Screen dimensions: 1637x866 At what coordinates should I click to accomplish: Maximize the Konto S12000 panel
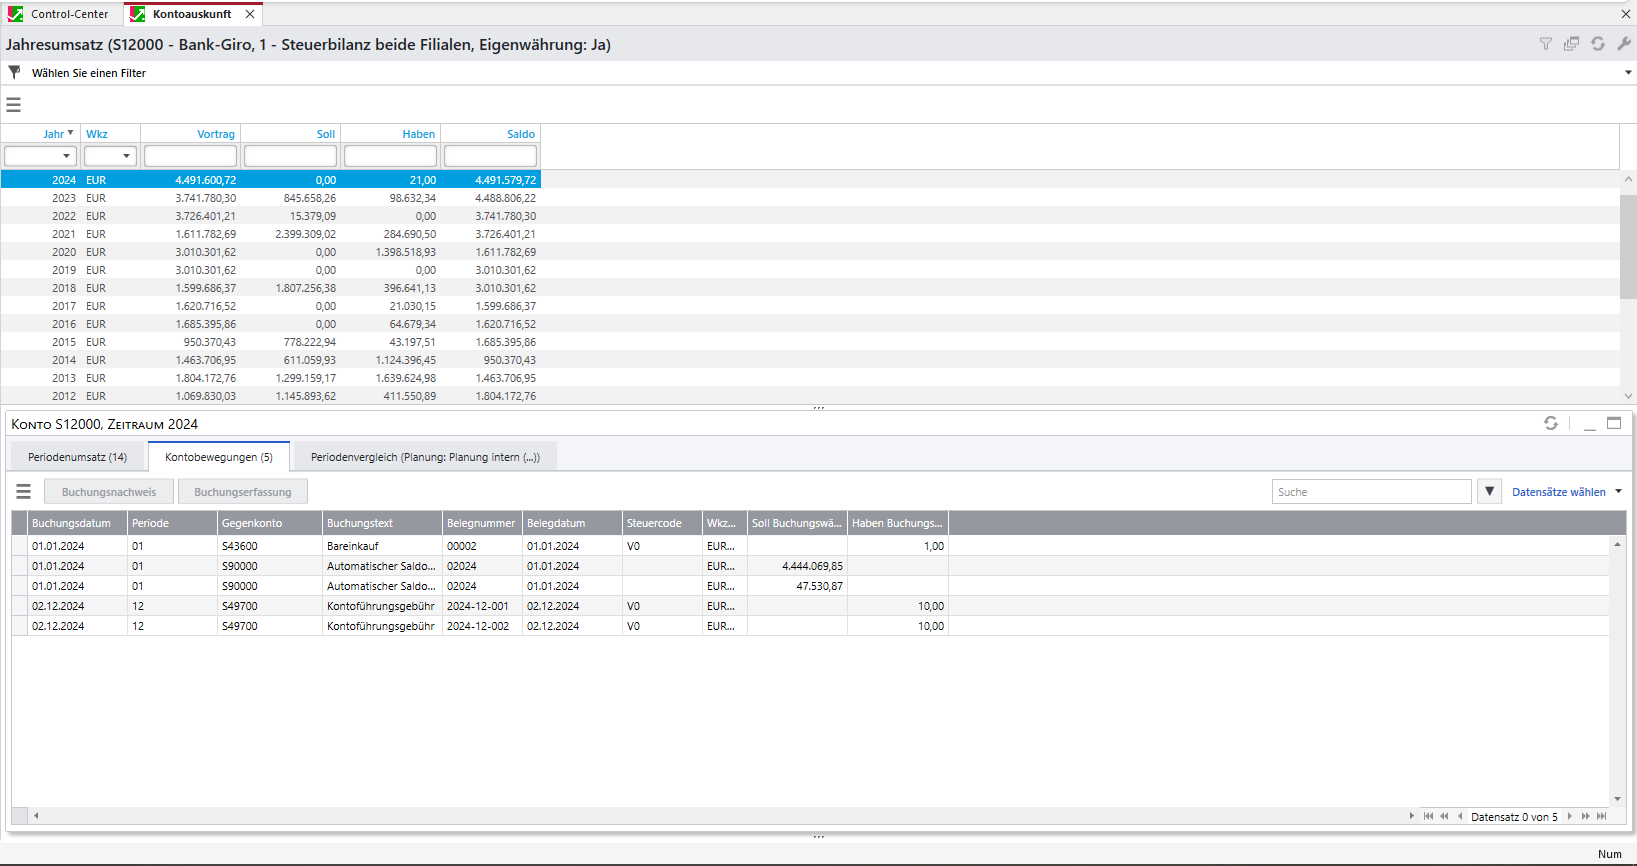click(x=1614, y=424)
